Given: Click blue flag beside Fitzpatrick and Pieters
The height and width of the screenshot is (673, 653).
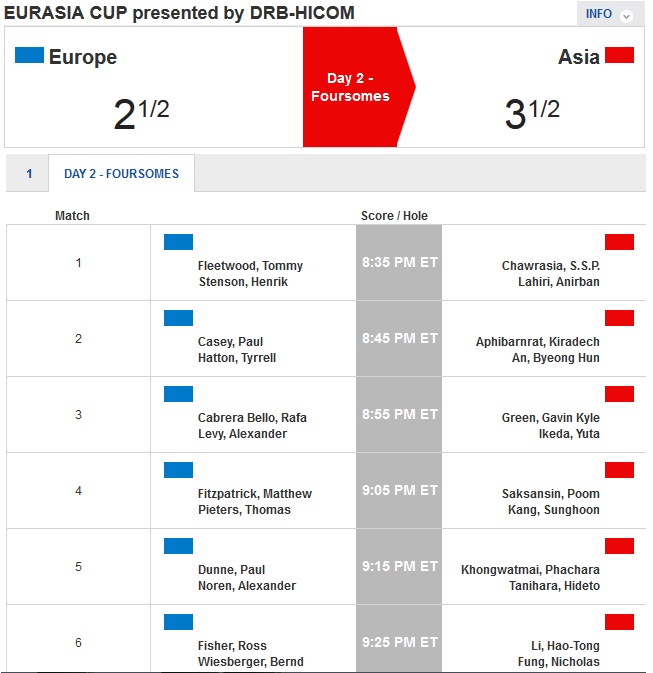Looking at the screenshot, I should pyautogui.click(x=178, y=470).
